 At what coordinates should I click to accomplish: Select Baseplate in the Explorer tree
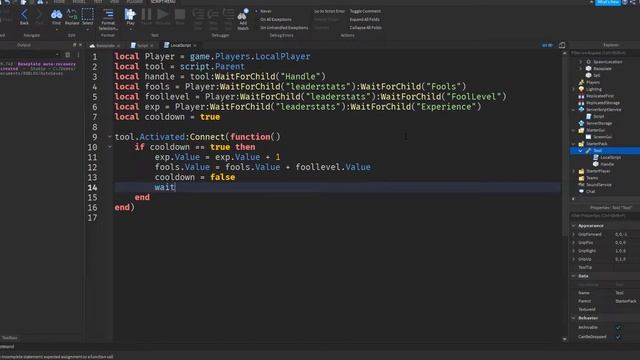click(602, 69)
